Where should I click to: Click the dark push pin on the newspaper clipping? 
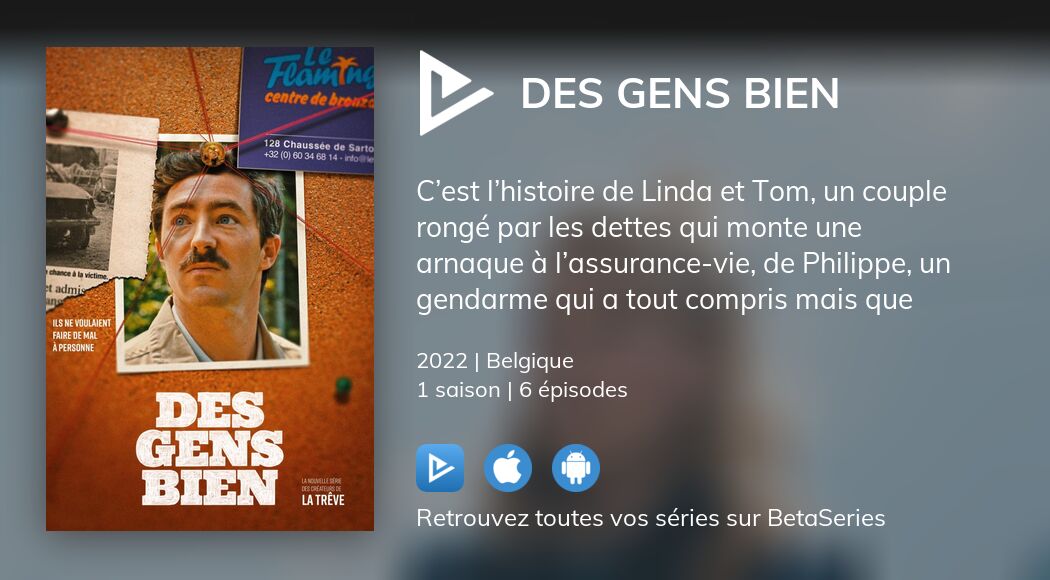[56, 121]
